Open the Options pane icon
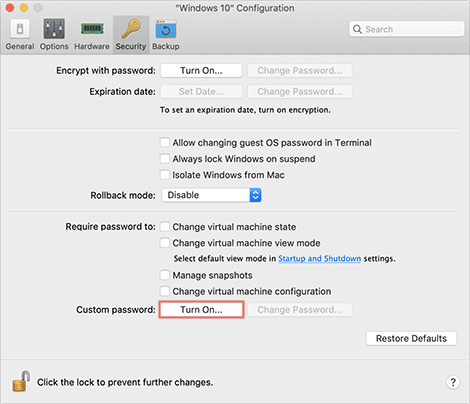The height and width of the screenshot is (404, 470). [54, 29]
